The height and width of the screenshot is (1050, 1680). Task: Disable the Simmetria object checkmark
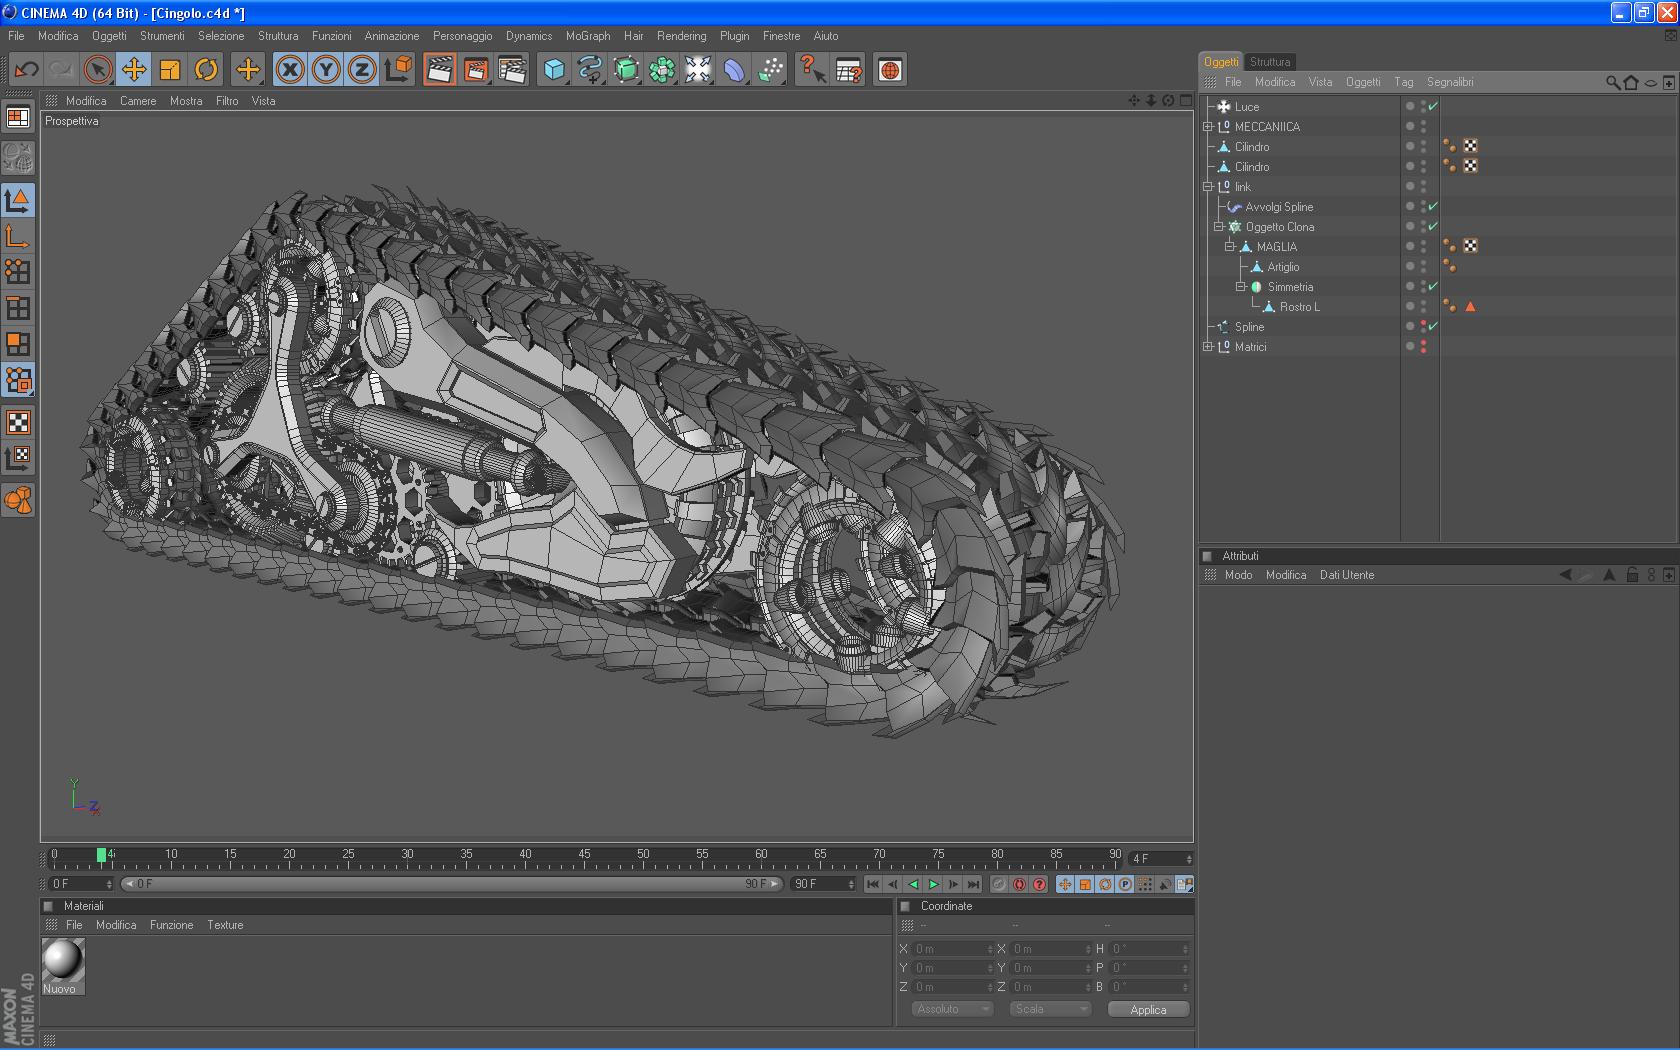[x=1432, y=286]
